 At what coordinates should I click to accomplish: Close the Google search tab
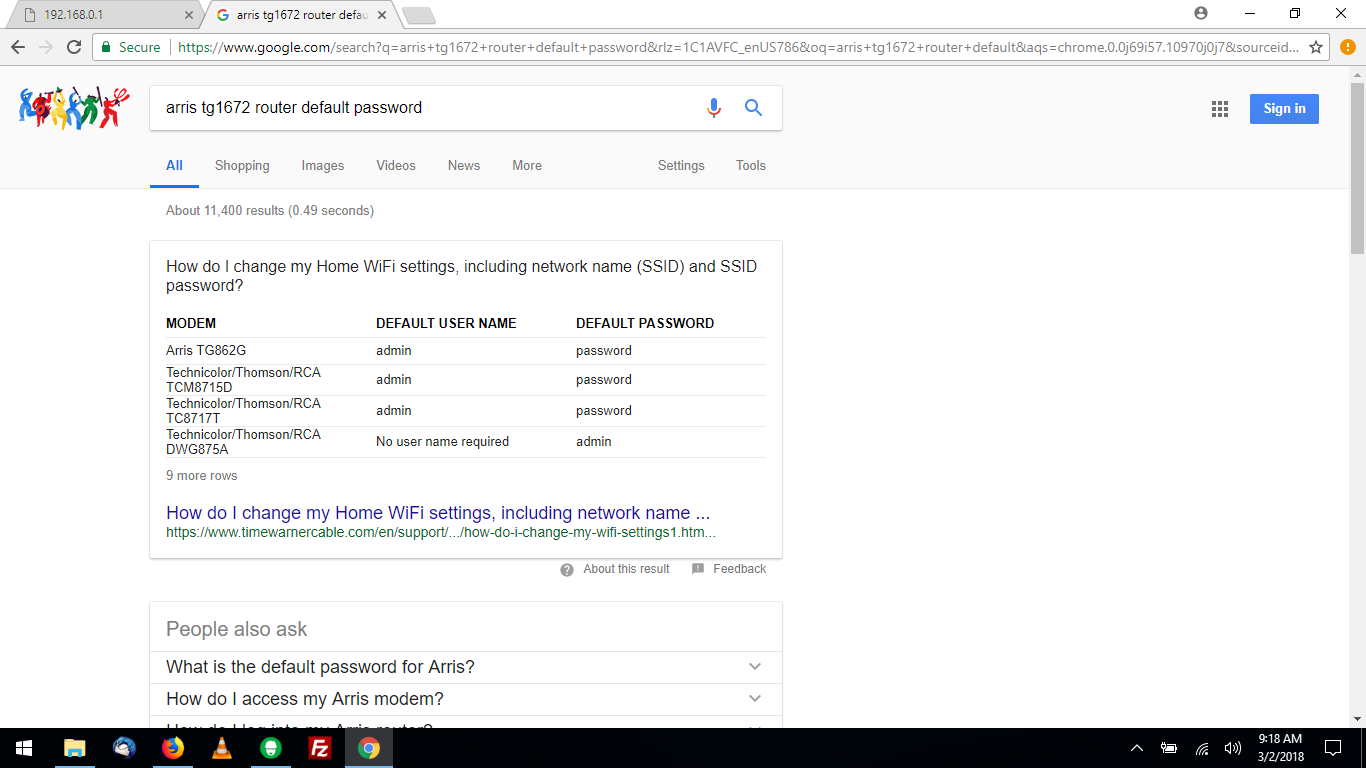382,15
